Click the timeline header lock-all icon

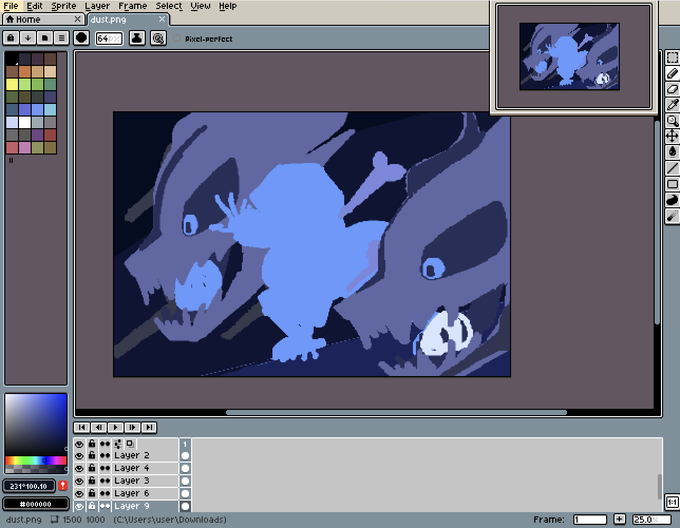click(x=92, y=444)
